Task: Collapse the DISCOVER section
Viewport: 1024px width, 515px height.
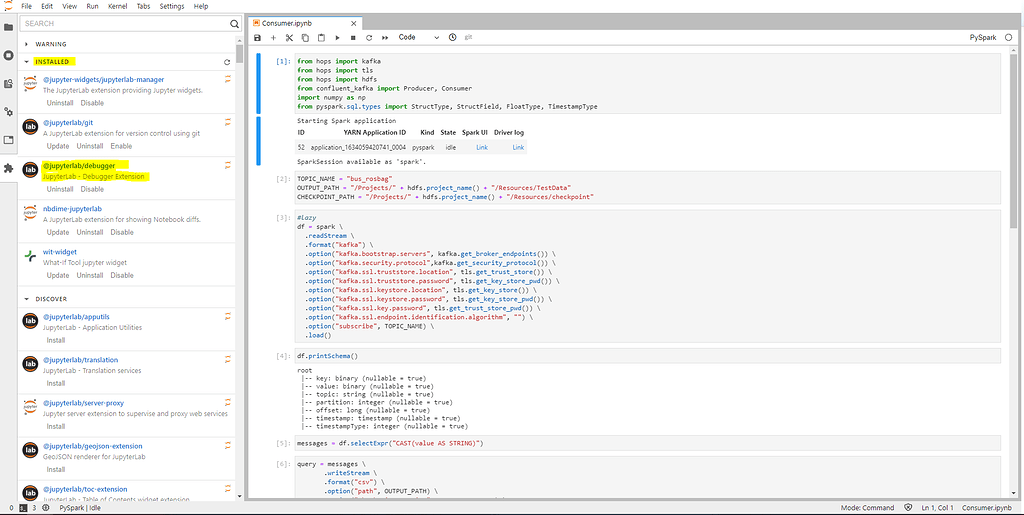Action: pos(27,298)
